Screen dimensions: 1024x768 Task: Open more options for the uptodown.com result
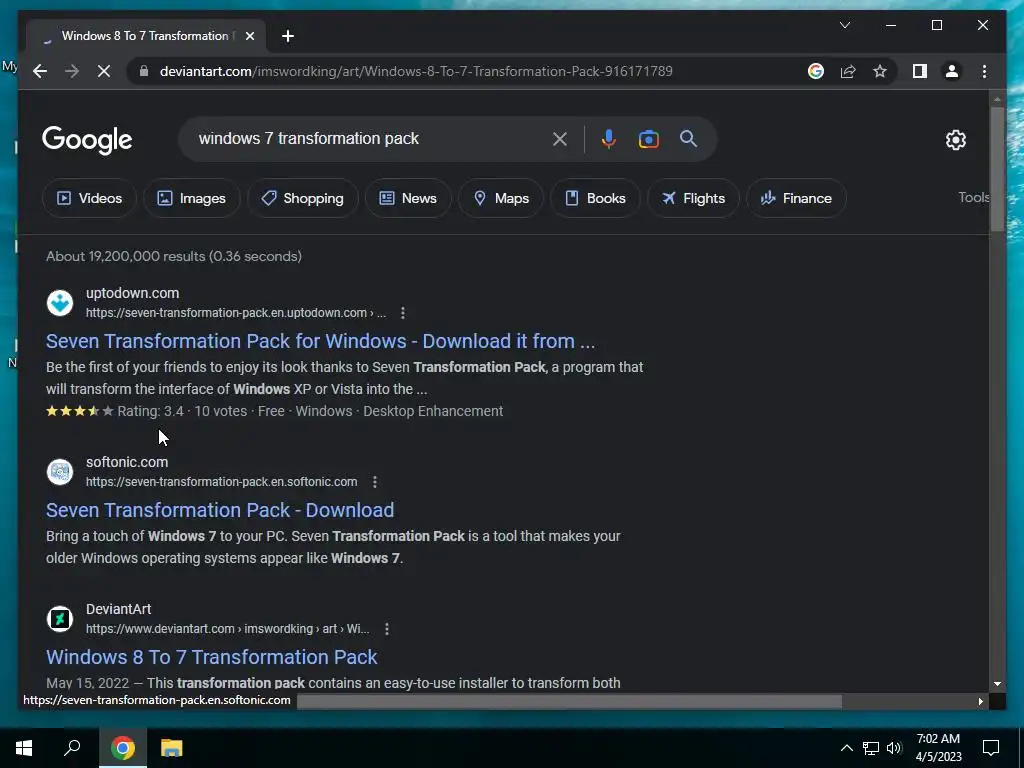point(403,313)
